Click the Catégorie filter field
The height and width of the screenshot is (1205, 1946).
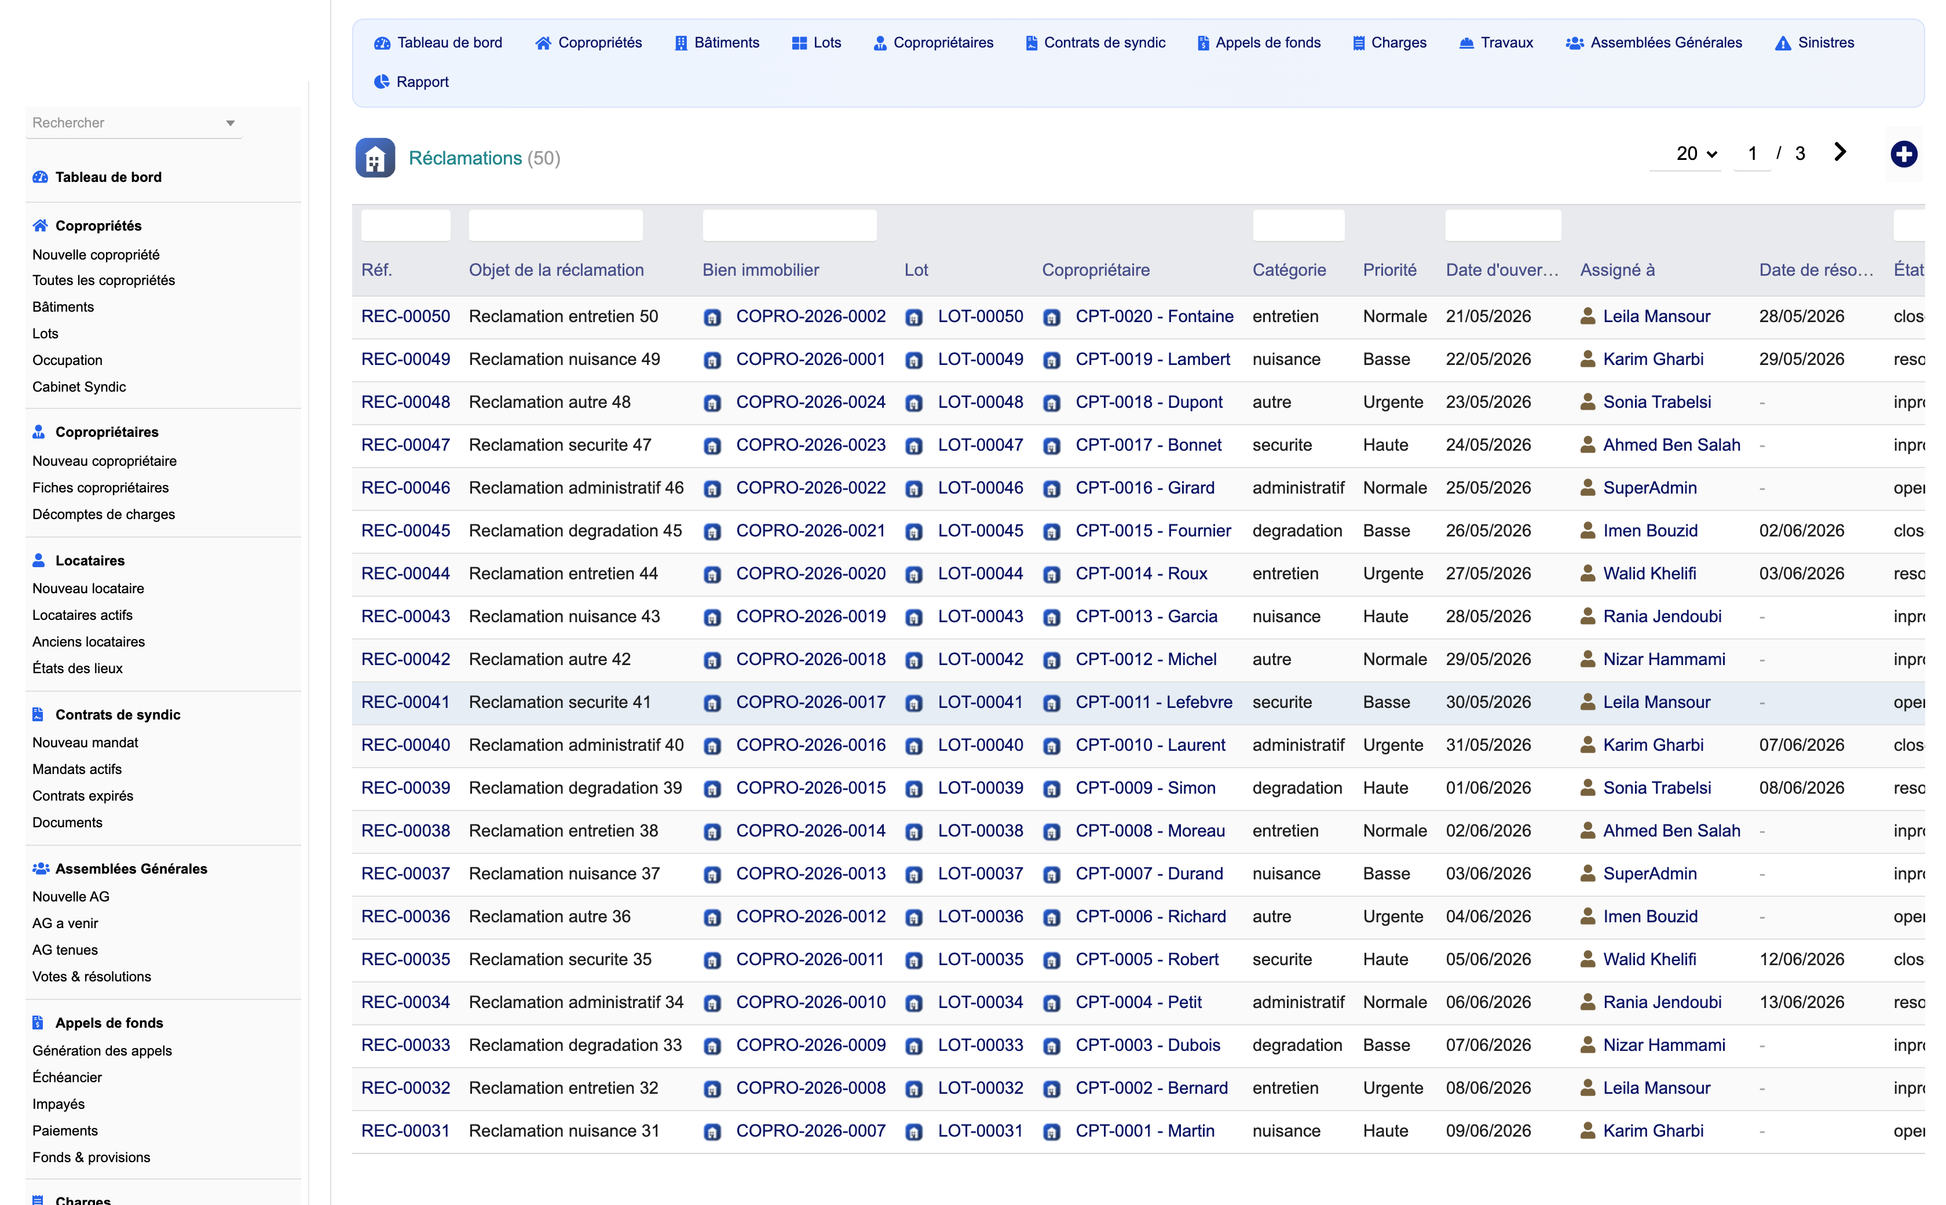(1298, 225)
